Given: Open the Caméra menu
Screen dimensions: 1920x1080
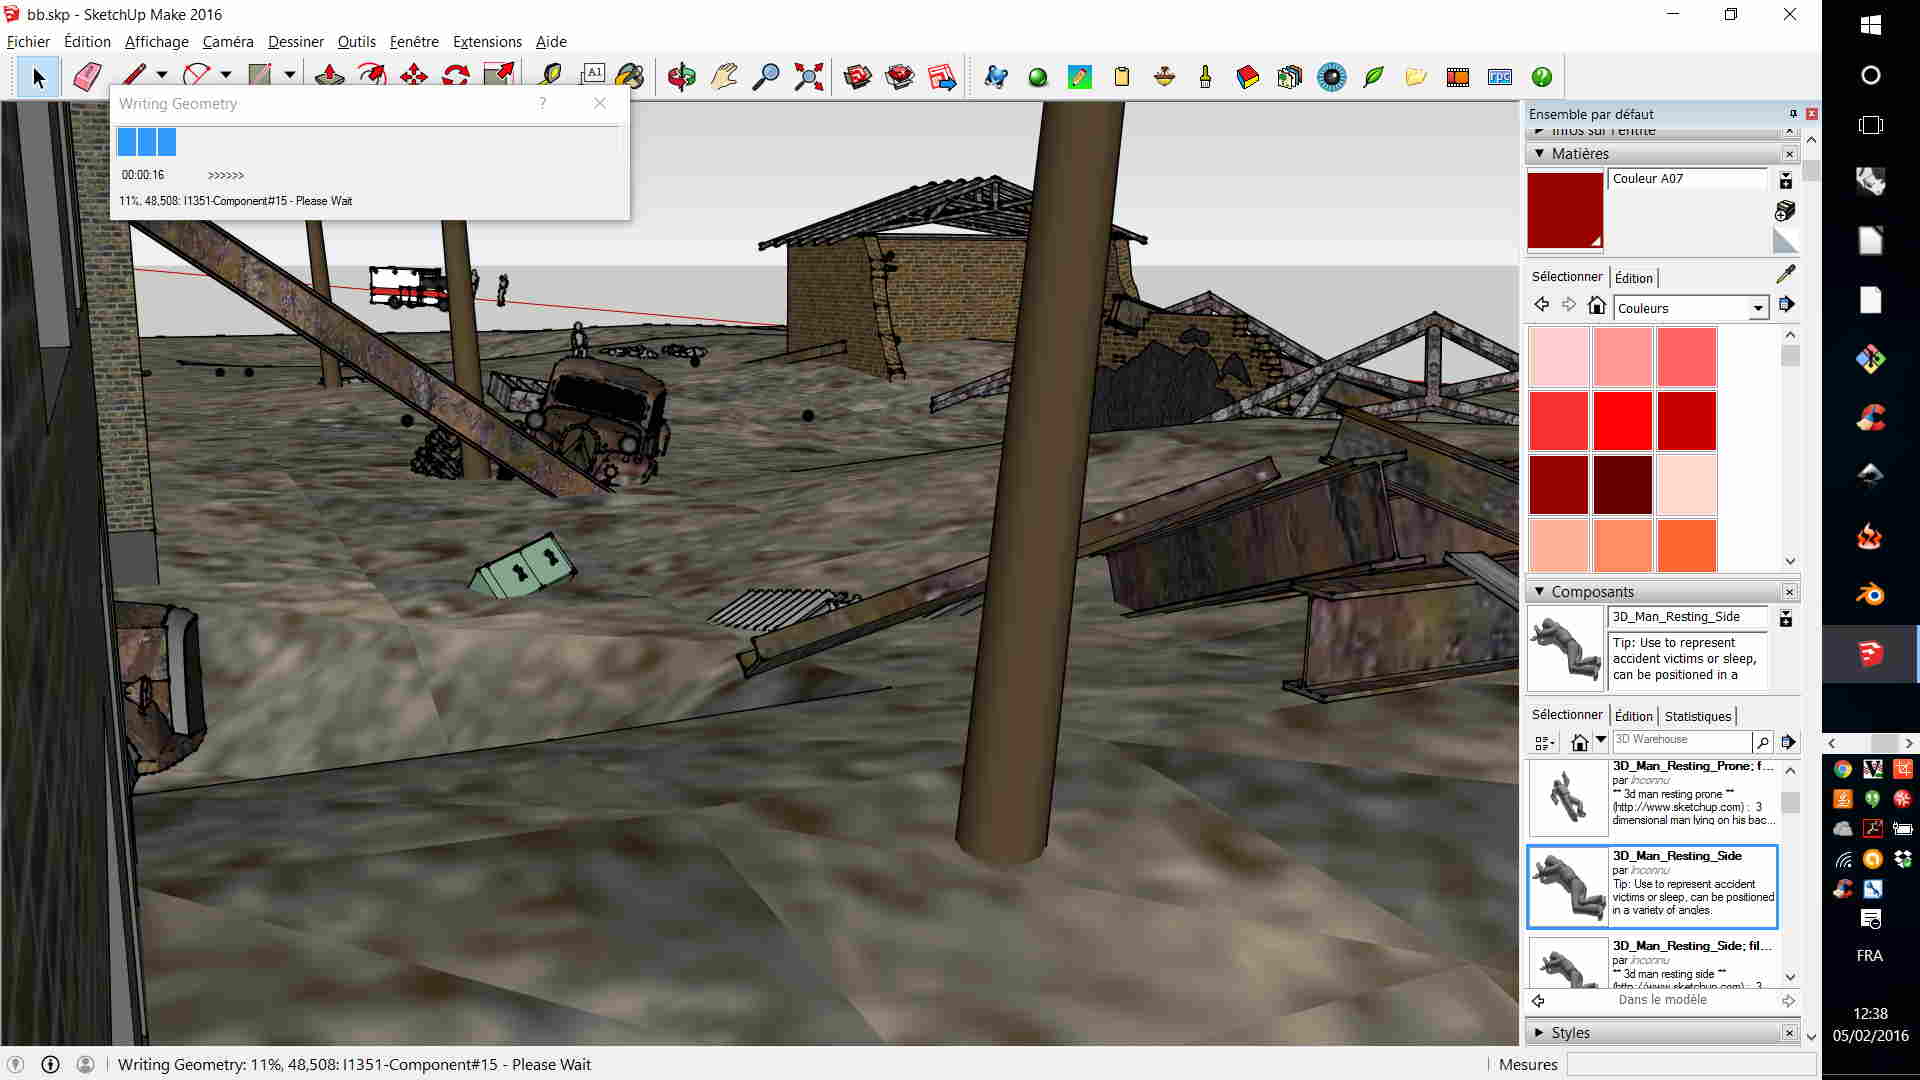Looking at the screenshot, I should (228, 41).
